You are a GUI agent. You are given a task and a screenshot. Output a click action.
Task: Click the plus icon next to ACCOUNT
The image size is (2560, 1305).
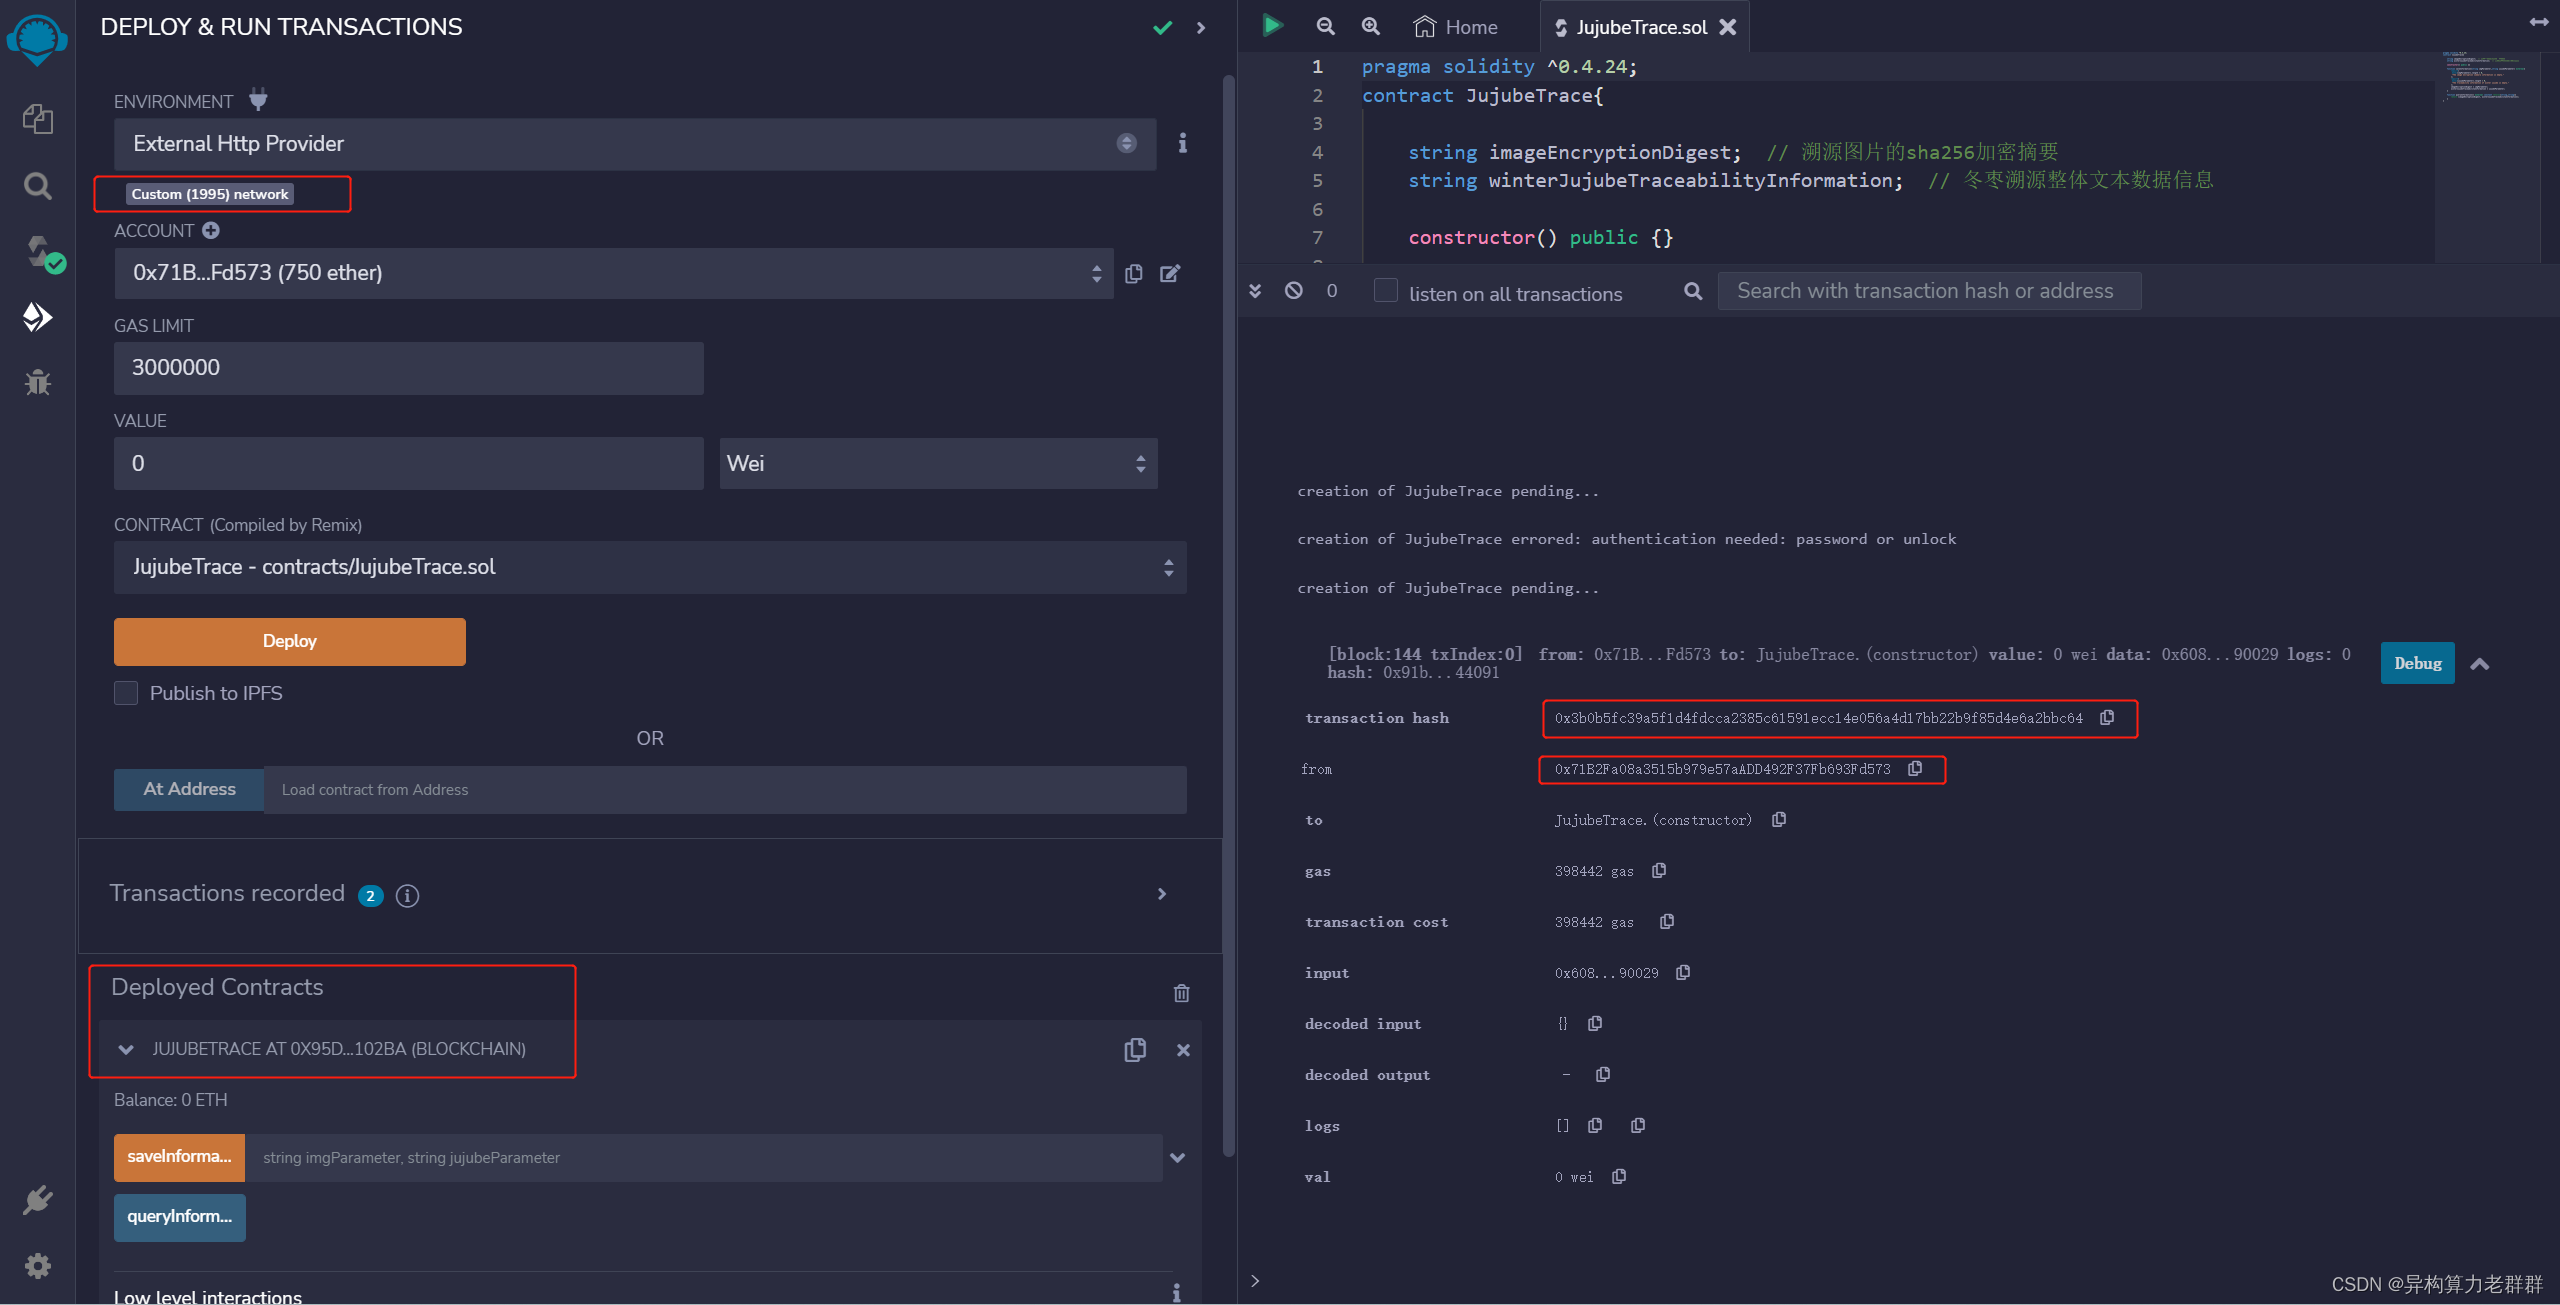click(x=211, y=230)
